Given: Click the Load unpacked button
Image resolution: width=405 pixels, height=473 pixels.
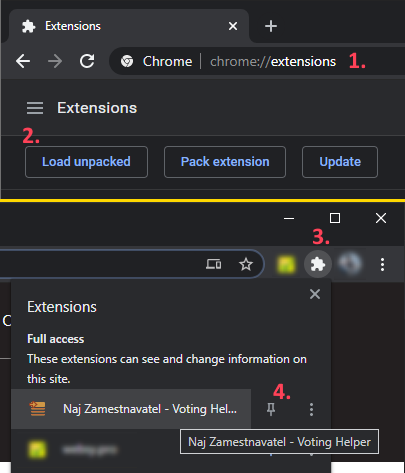Looking at the screenshot, I should [86, 162].
